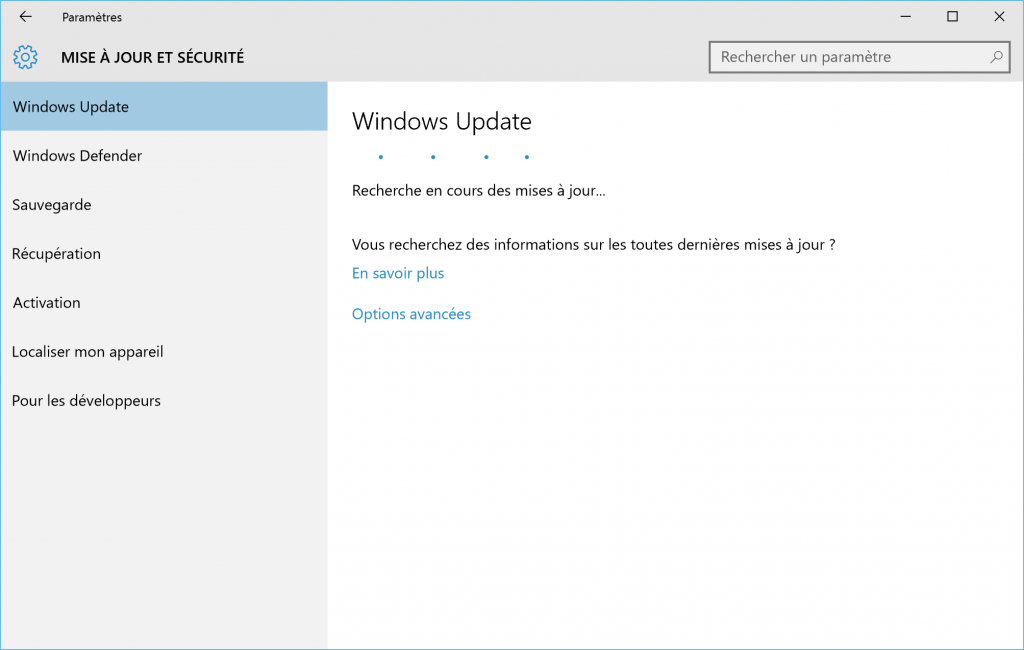Go to Récupération settings
The width and height of the screenshot is (1024, 650).
coord(164,253)
